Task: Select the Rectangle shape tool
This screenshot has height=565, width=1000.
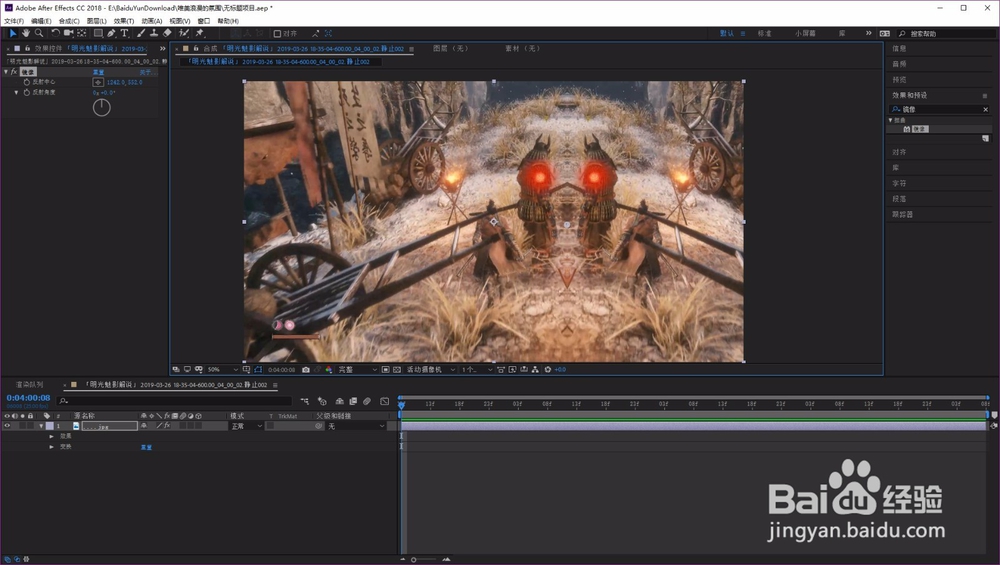Action: click(x=98, y=33)
